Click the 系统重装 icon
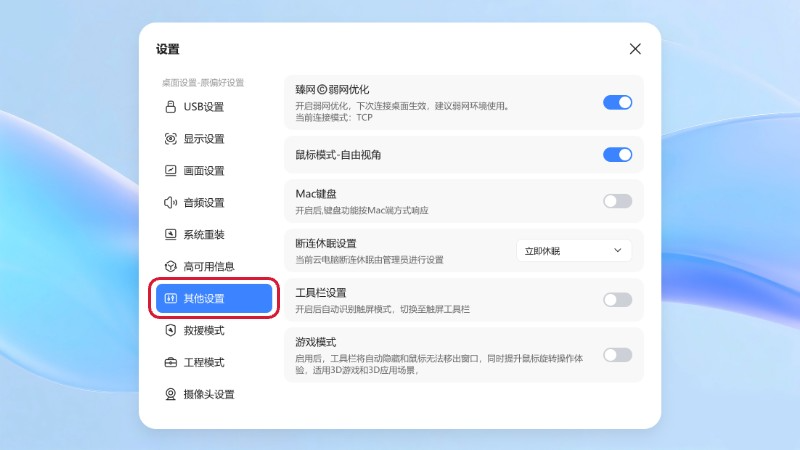Viewport: 800px width, 450px height. 170,234
